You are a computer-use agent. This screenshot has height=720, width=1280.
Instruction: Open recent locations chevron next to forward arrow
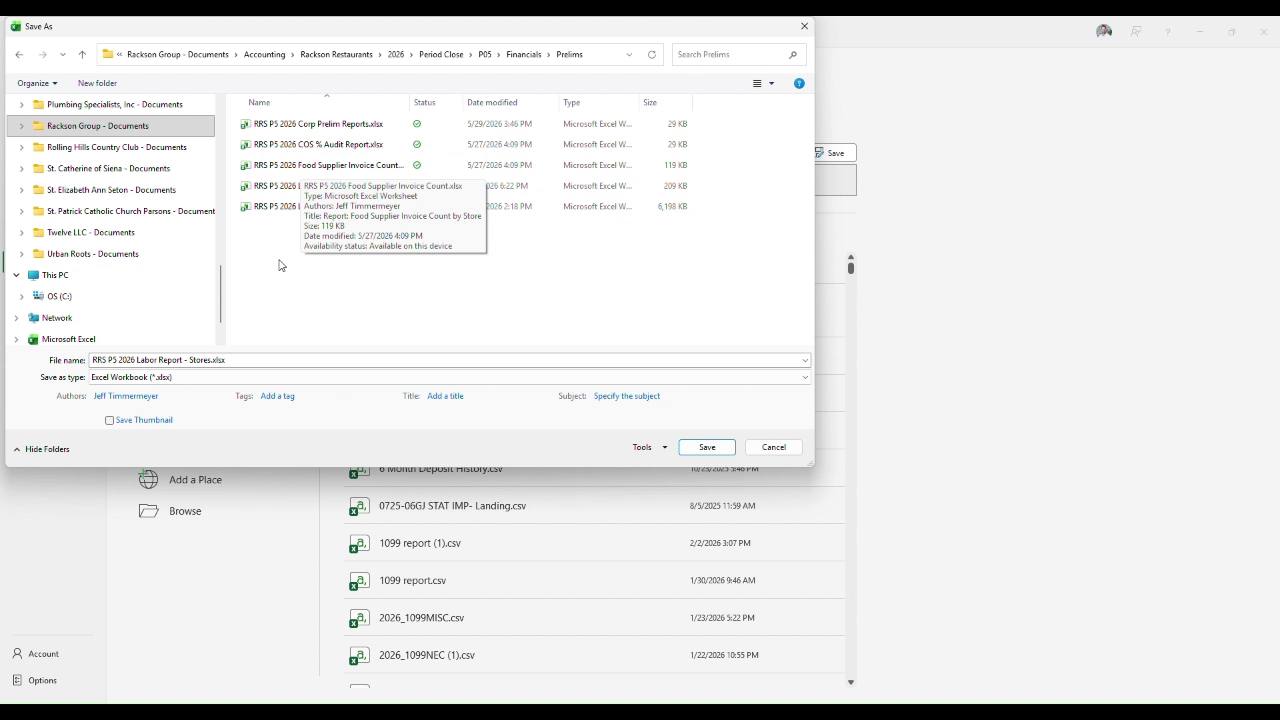coord(63,55)
